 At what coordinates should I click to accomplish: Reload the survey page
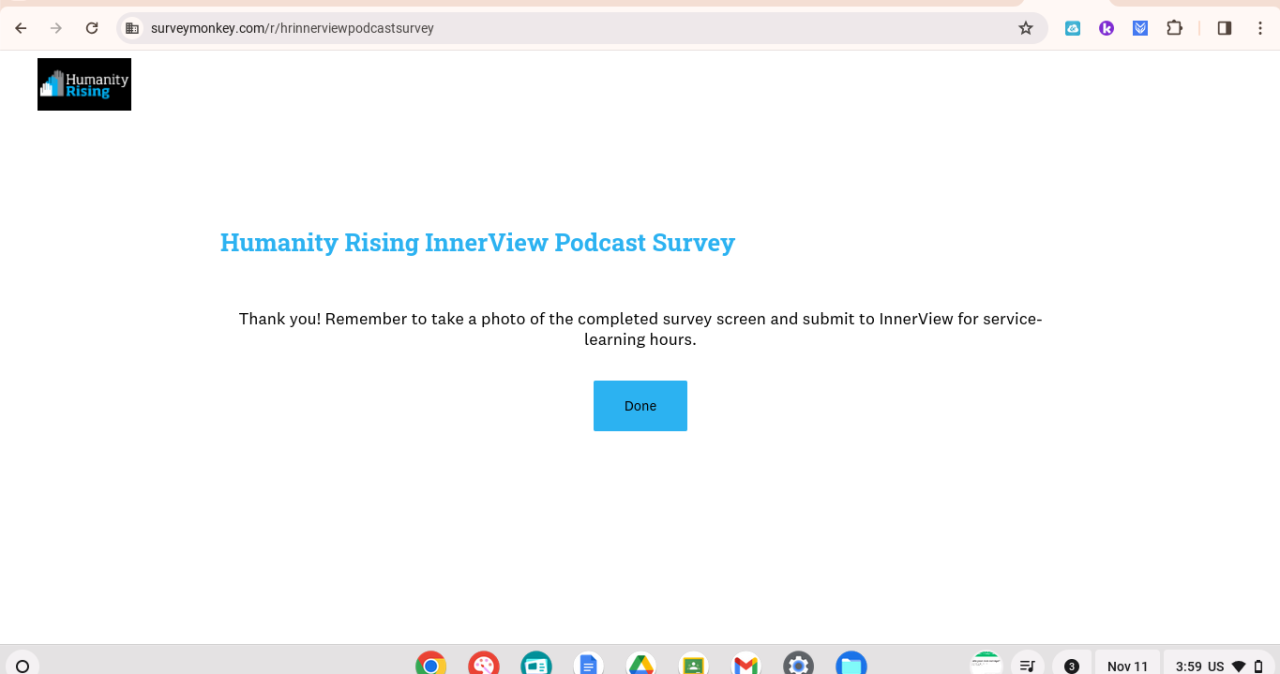(92, 28)
